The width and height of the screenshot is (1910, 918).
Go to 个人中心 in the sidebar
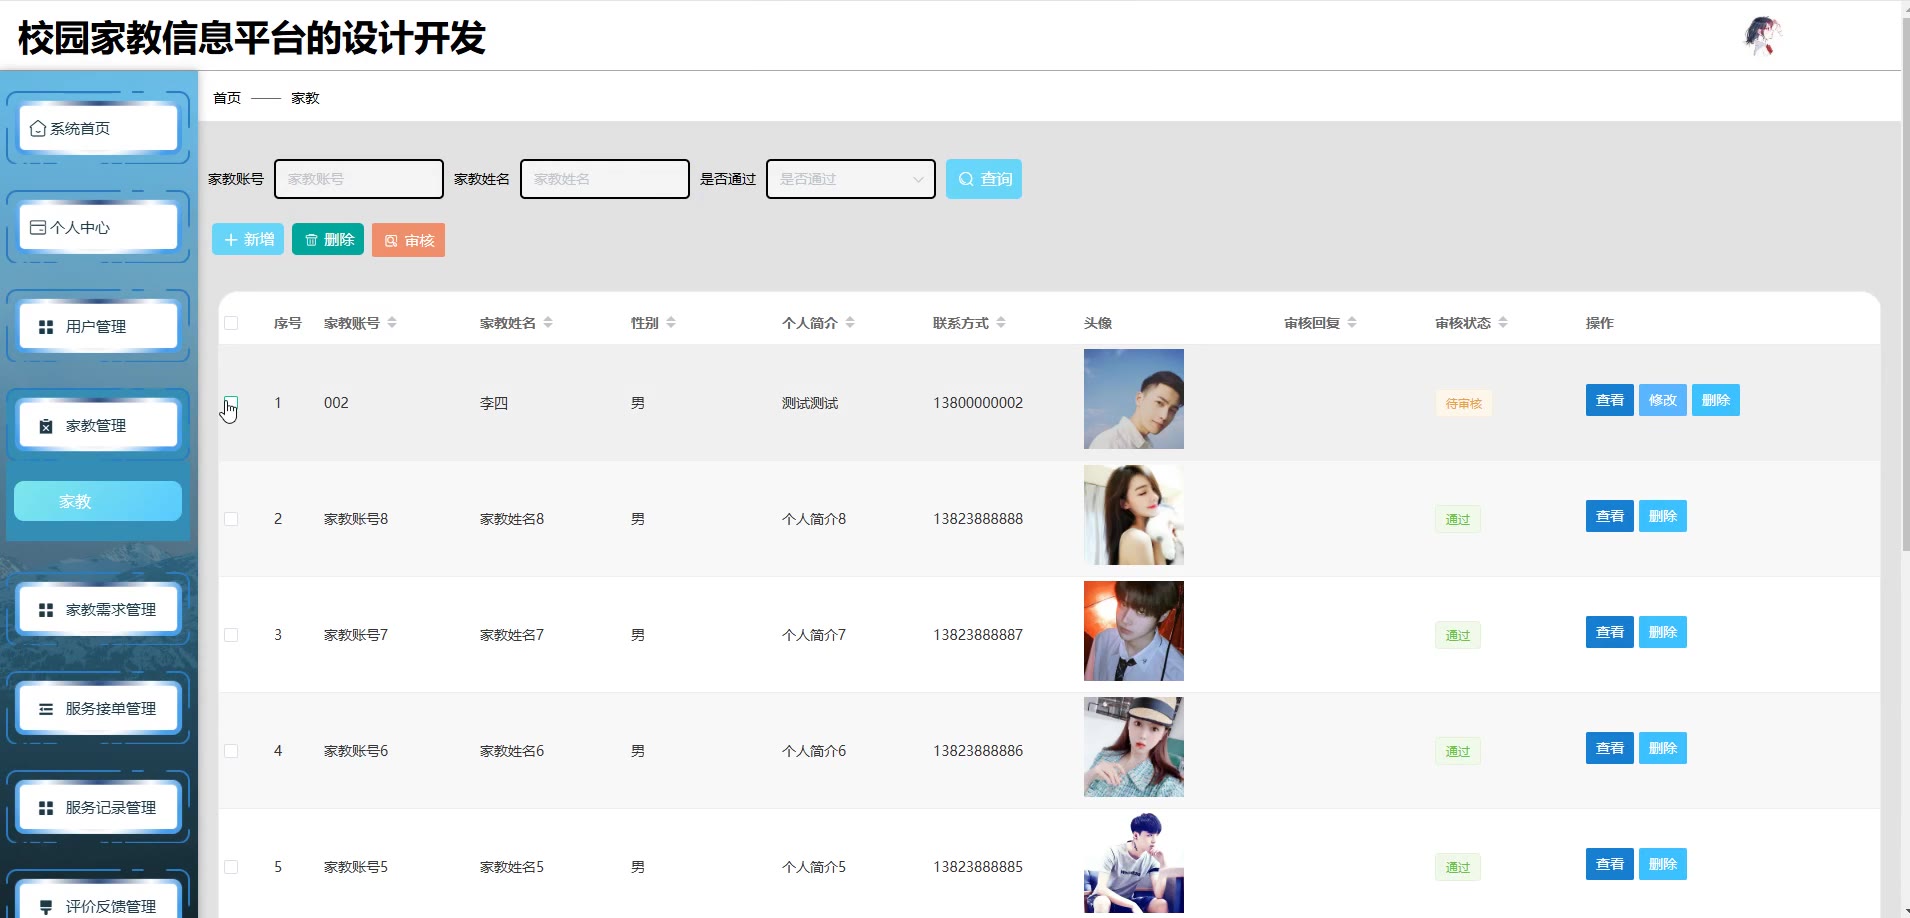(x=98, y=227)
